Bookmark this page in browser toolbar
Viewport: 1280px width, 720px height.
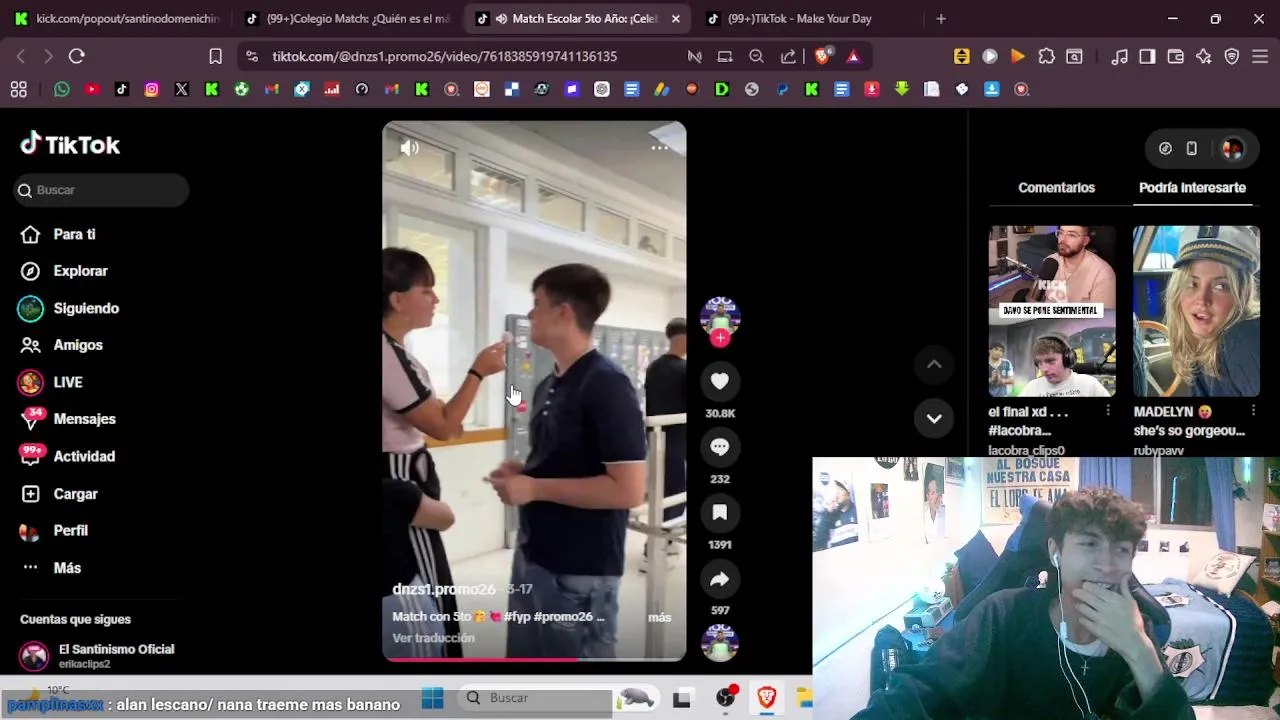click(x=215, y=56)
